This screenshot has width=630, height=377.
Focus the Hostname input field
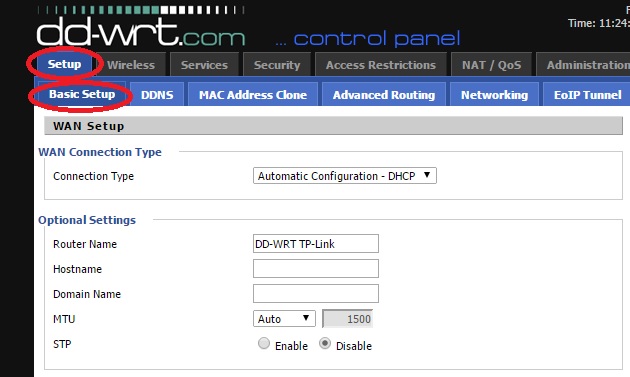(316, 268)
